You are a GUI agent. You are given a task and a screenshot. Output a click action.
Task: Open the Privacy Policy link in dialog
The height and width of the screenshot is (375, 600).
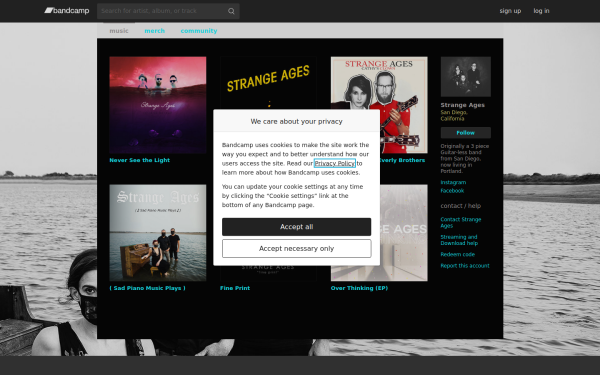click(335, 163)
